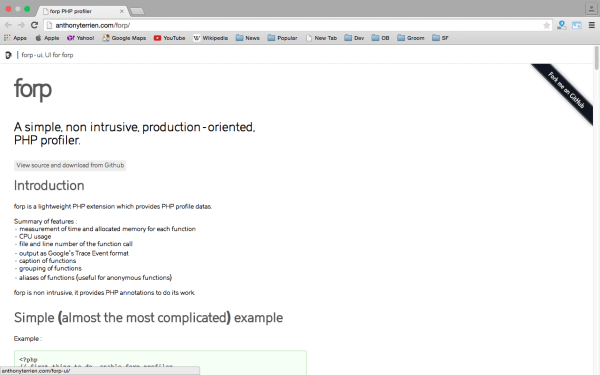Click the grouping of functions line
Image resolution: width=600 pixels, height=375 pixels.
tap(50, 268)
